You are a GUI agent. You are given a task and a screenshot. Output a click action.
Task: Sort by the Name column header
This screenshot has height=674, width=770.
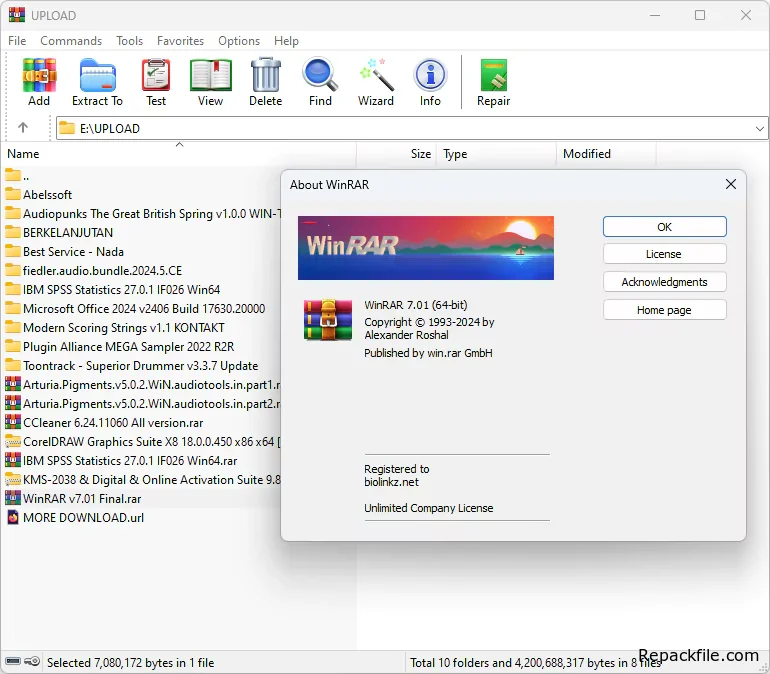[179, 154]
